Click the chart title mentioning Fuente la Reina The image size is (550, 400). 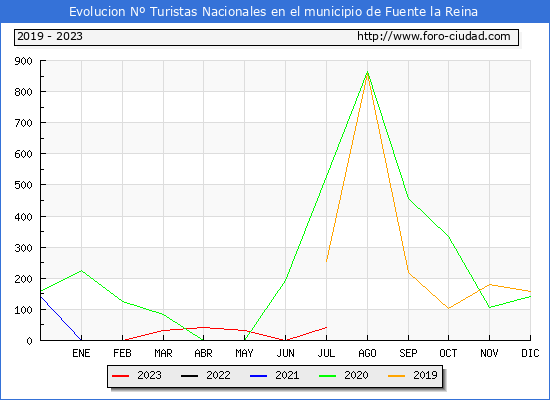[273, 12]
